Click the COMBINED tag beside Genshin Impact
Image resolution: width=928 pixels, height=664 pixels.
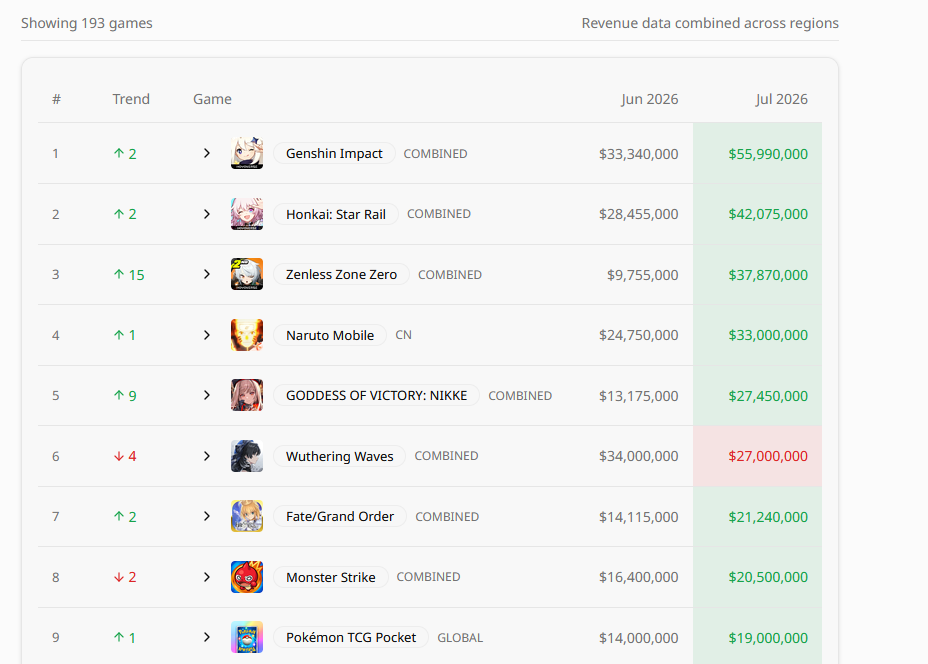[x=435, y=154]
